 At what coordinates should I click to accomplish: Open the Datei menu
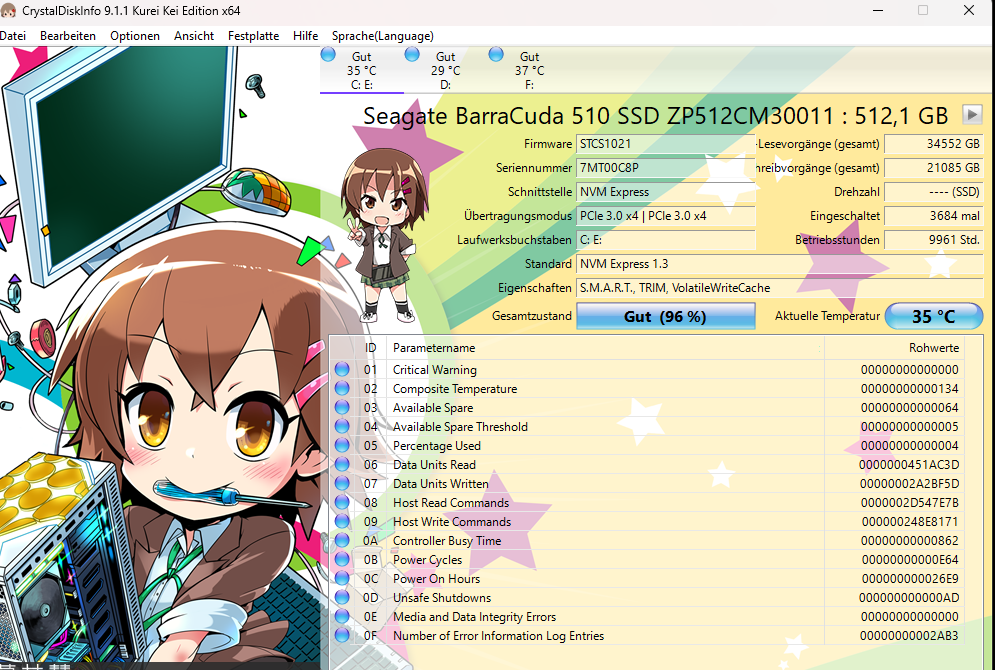[13, 36]
